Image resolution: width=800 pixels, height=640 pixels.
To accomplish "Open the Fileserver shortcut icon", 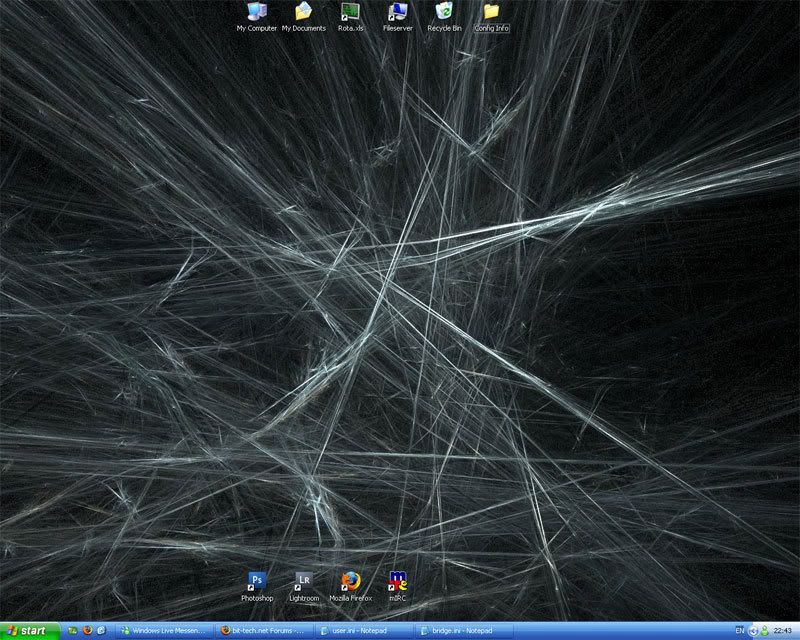I will point(397,13).
